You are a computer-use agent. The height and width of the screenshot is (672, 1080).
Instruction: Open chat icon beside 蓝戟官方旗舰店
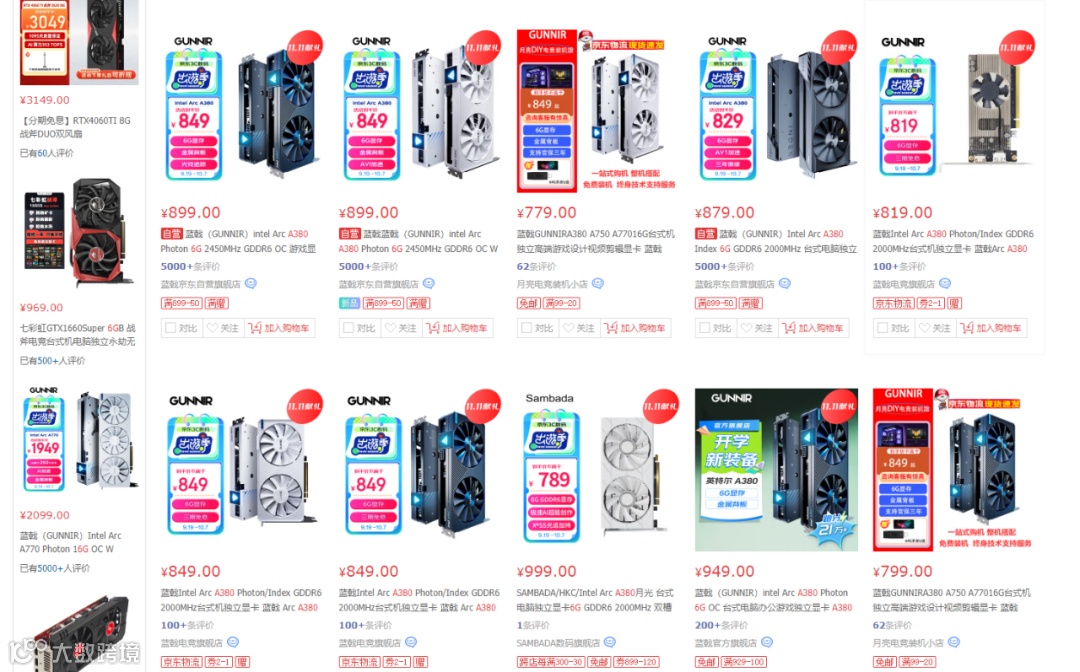767,642
